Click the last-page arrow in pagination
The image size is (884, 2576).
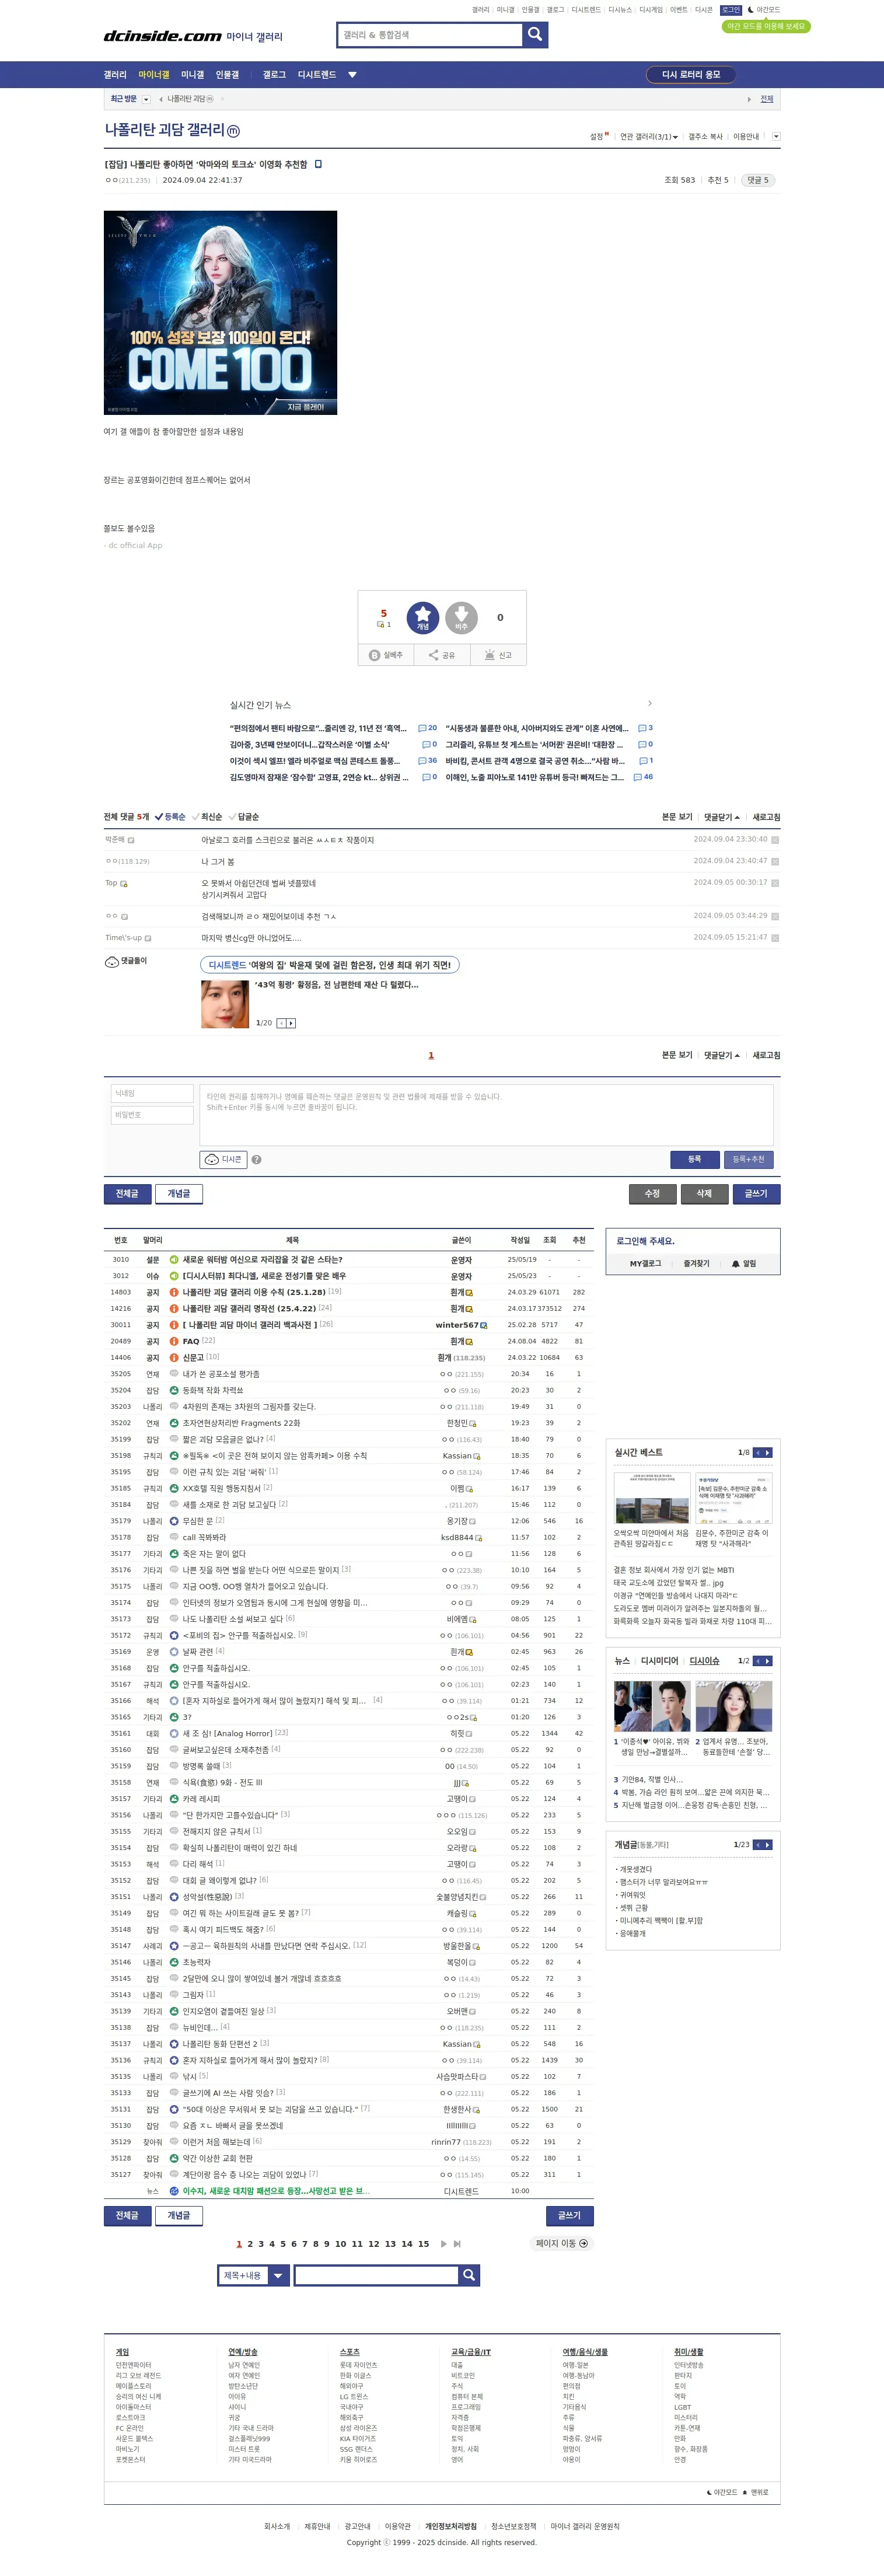click(x=457, y=2244)
